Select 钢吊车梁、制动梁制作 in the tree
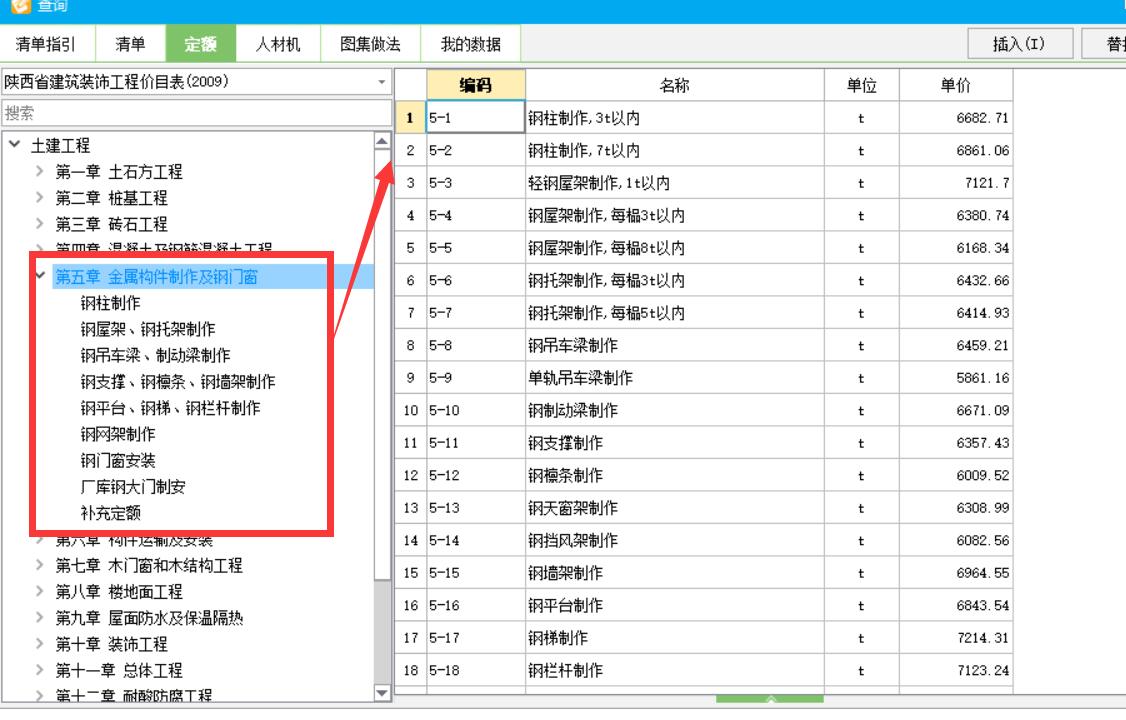Image resolution: width=1126 pixels, height=720 pixels. [x=155, y=355]
